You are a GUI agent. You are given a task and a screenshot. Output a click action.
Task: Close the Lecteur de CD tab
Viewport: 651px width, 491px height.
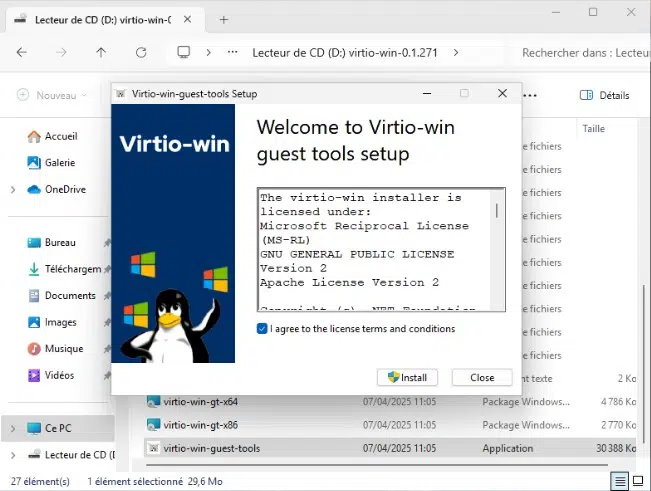[187, 19]
